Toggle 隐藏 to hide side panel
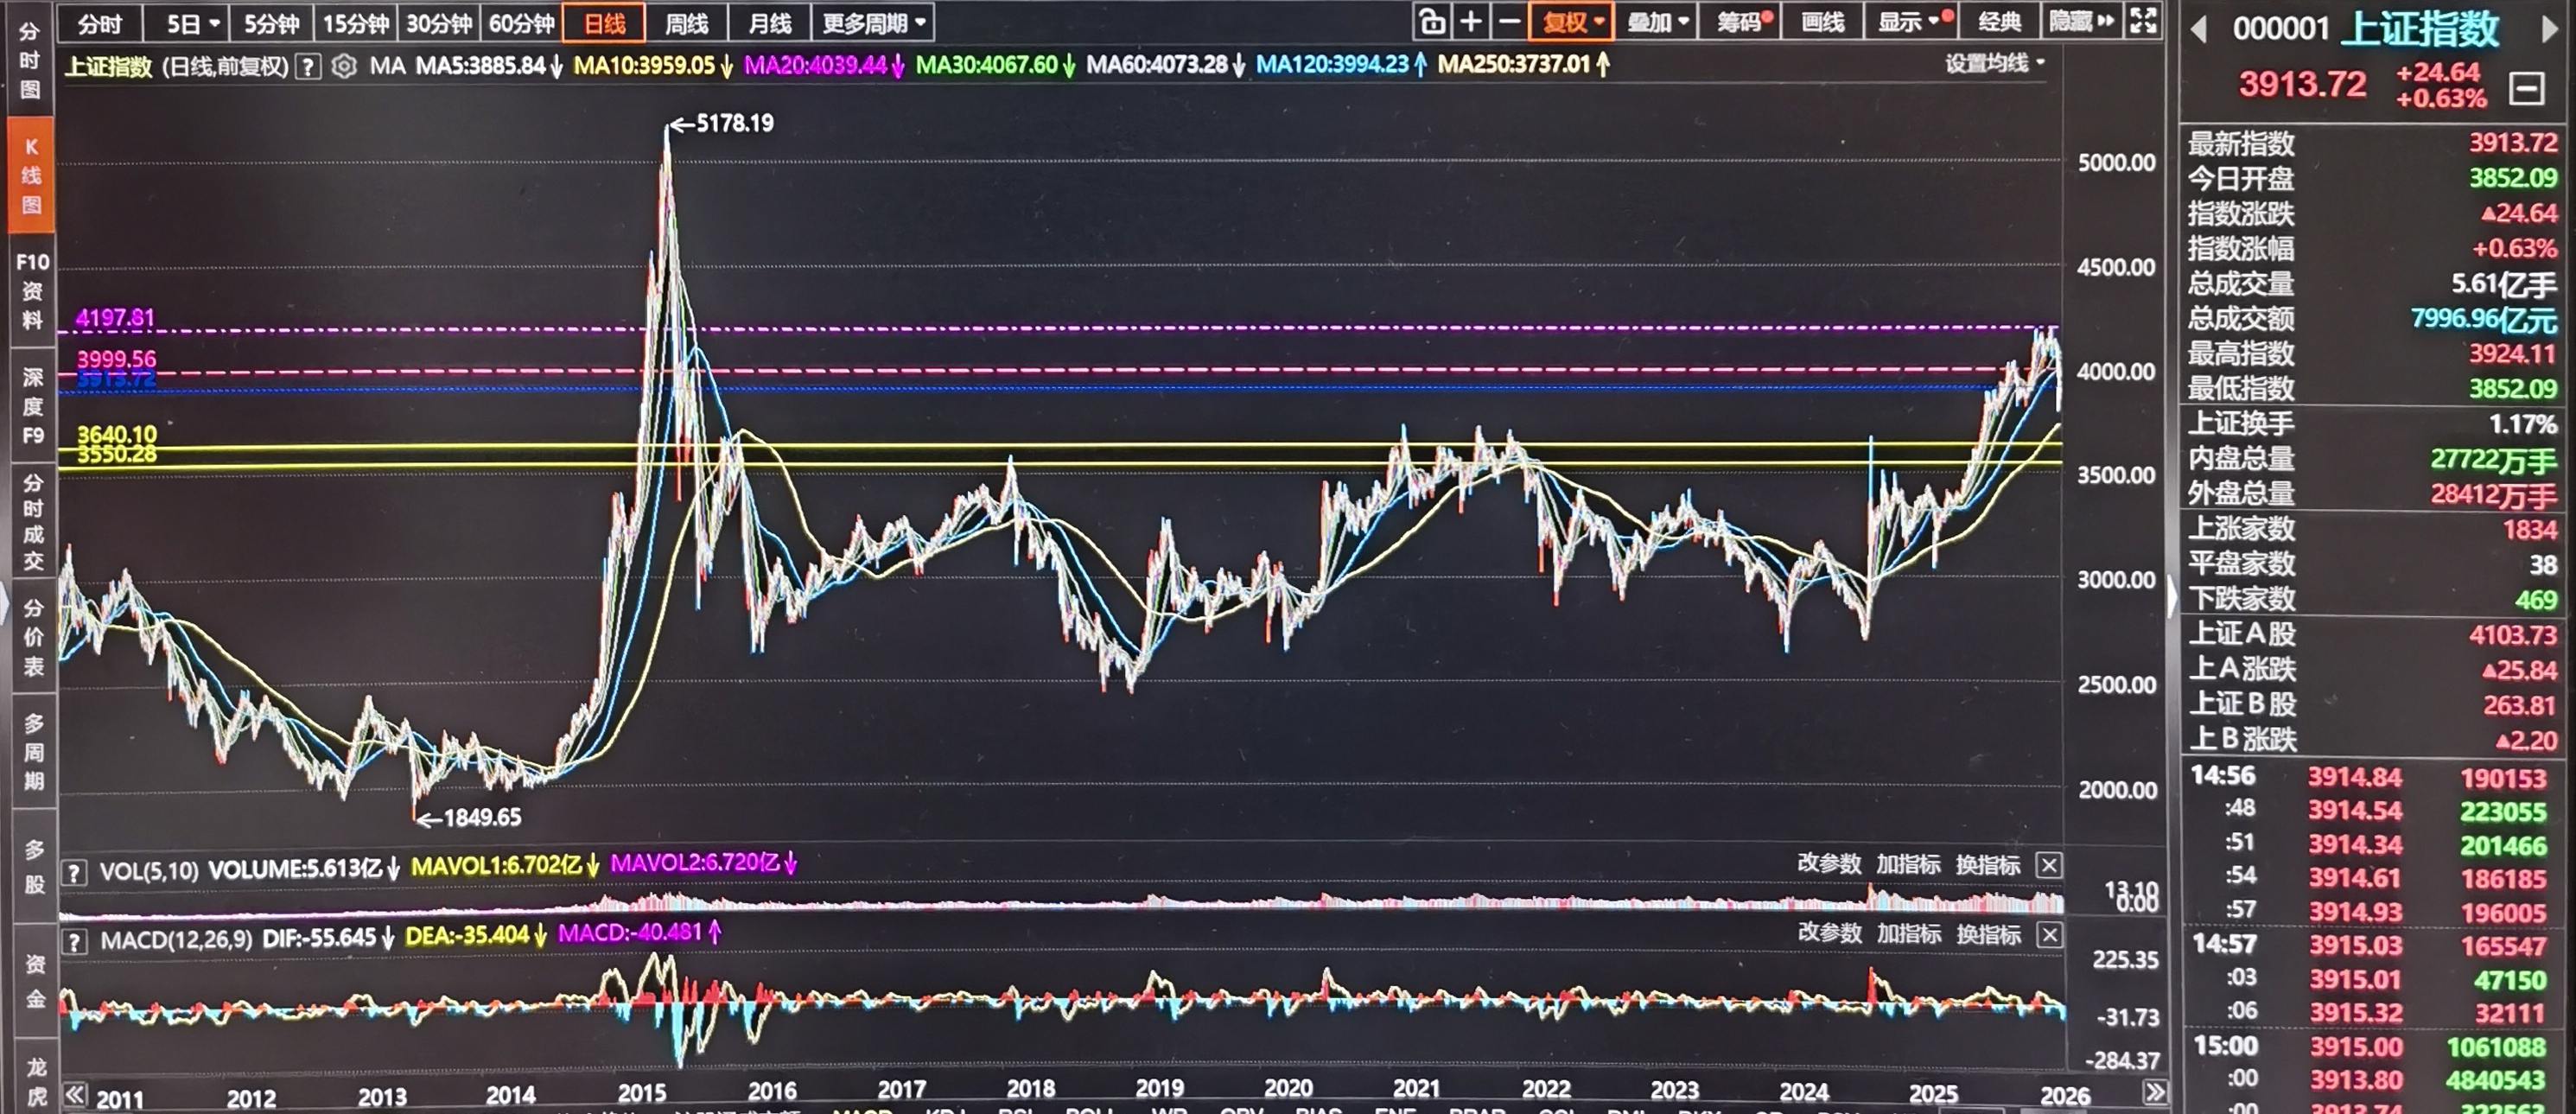Screen dimensions: 2576x1114 point(2082,21)
